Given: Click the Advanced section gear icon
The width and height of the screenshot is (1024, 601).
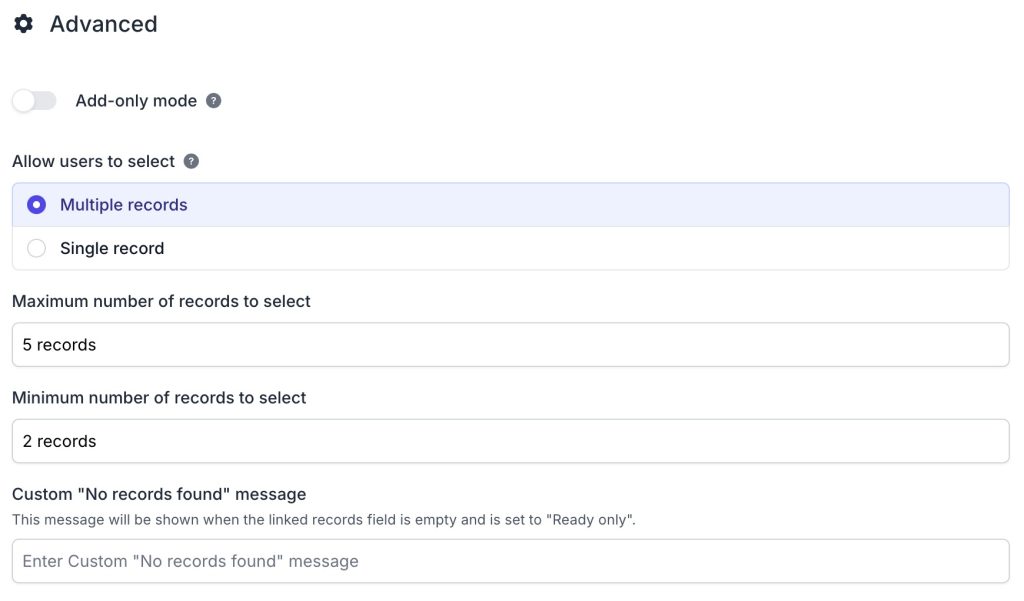Looking at the screenshot, I should point(23,24).
